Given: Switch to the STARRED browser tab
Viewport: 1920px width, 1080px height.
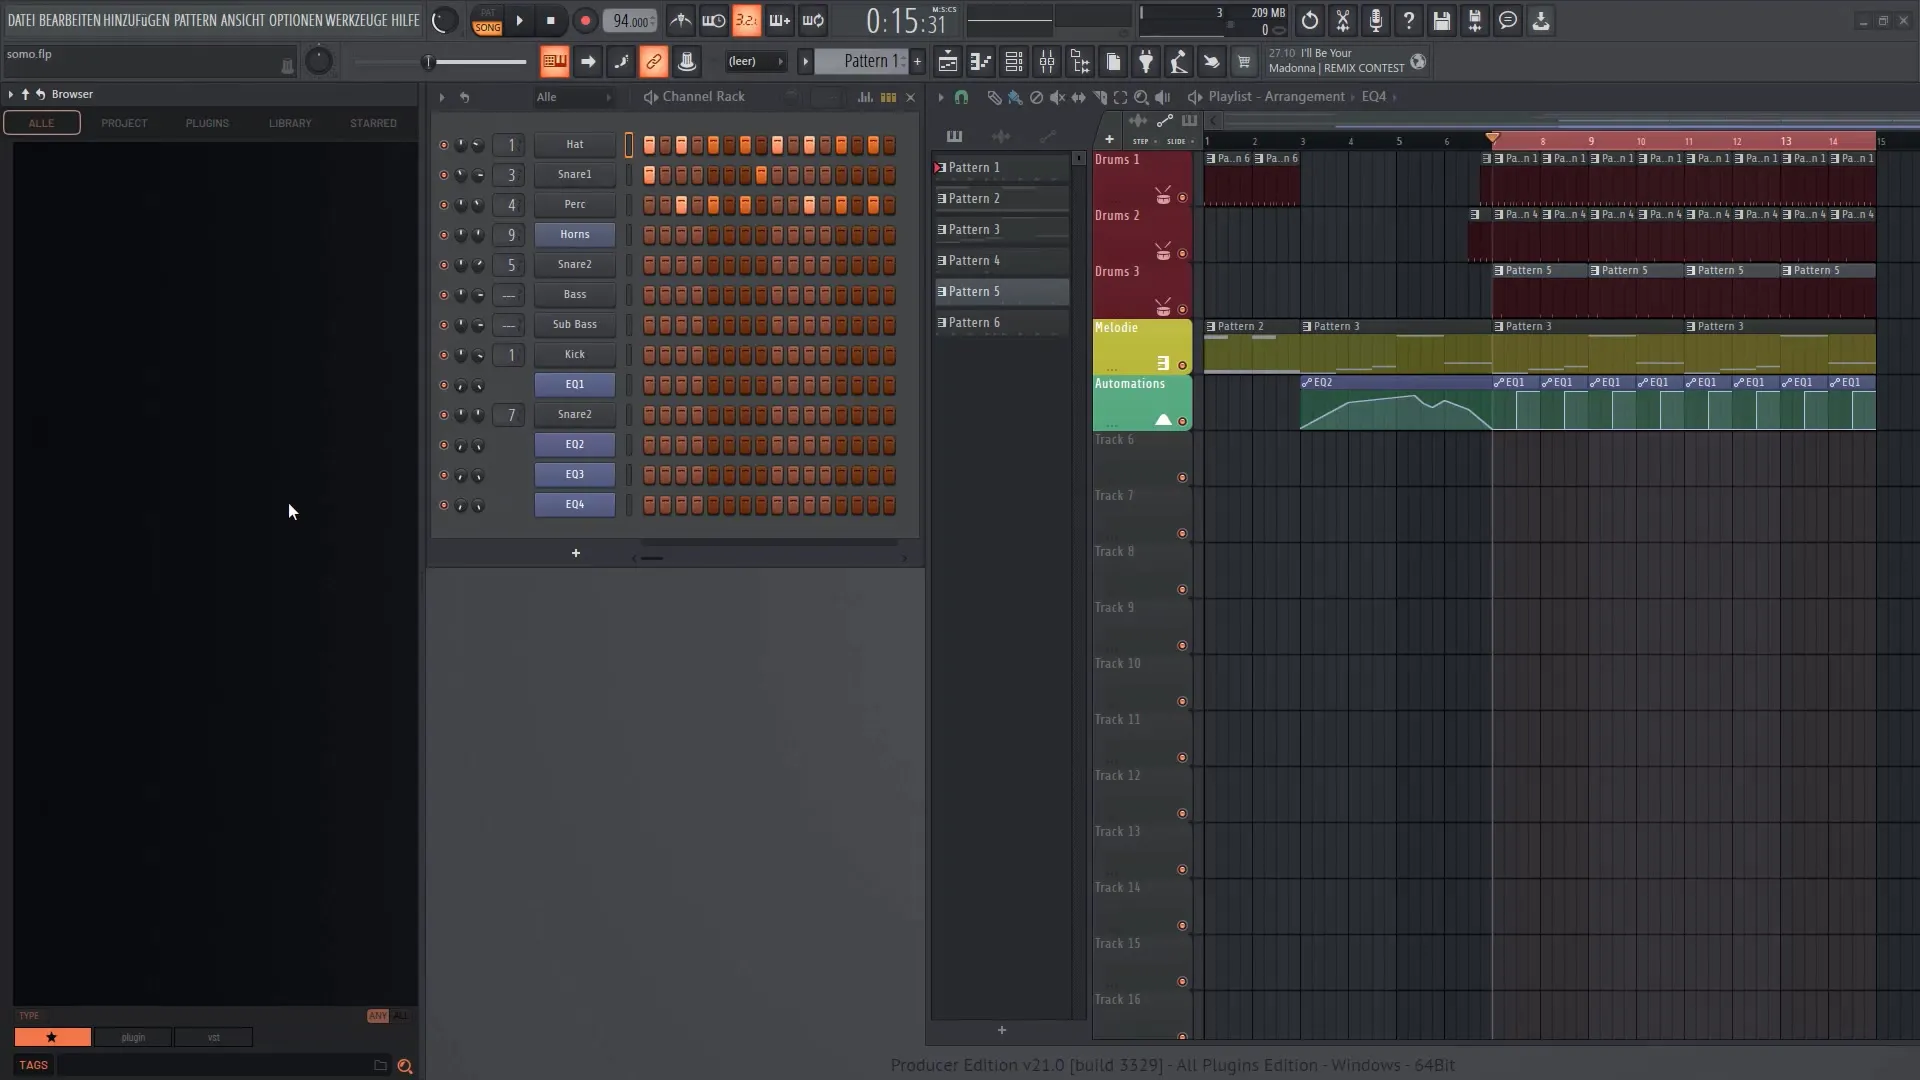Looking at the screenshot, I should point(373,123).
